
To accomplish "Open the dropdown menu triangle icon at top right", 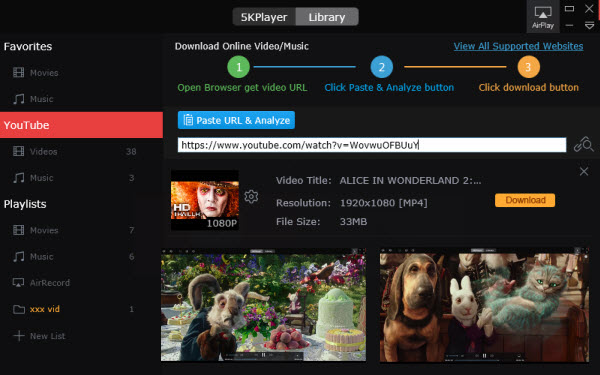I will [x=589, y=26].
